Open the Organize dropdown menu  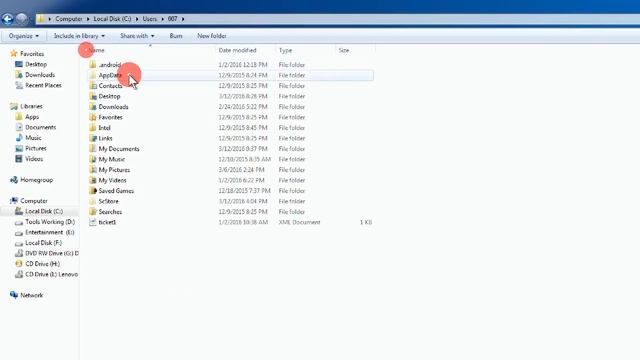tap(24, 36)
